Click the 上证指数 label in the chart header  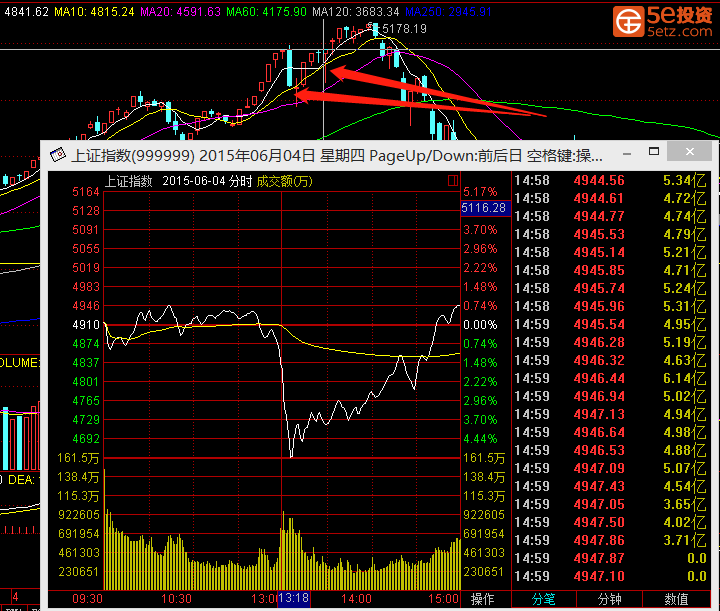tap(129, 181)
